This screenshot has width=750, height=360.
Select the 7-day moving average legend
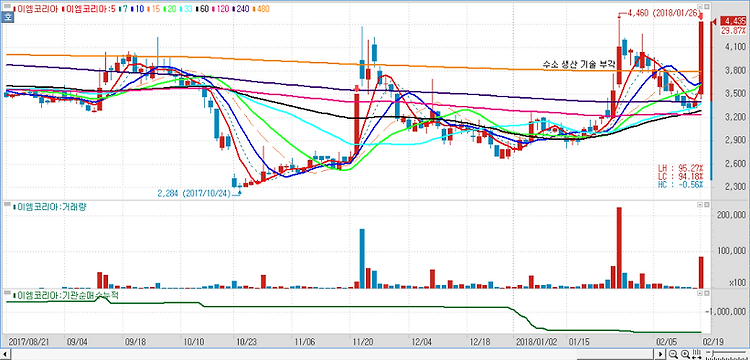click(x=123, y=9)
